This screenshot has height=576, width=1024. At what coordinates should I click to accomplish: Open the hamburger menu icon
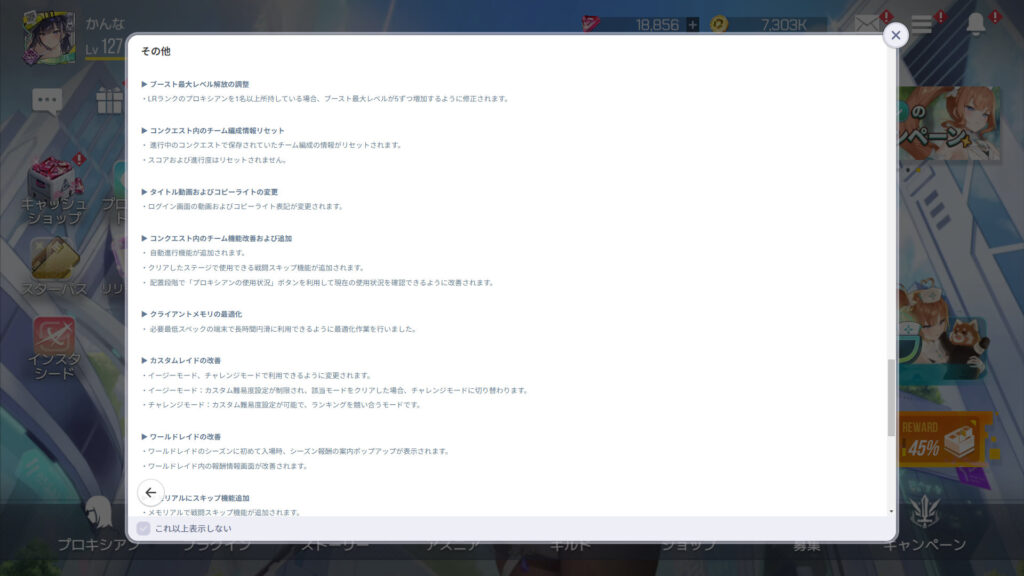pos(921,25)
